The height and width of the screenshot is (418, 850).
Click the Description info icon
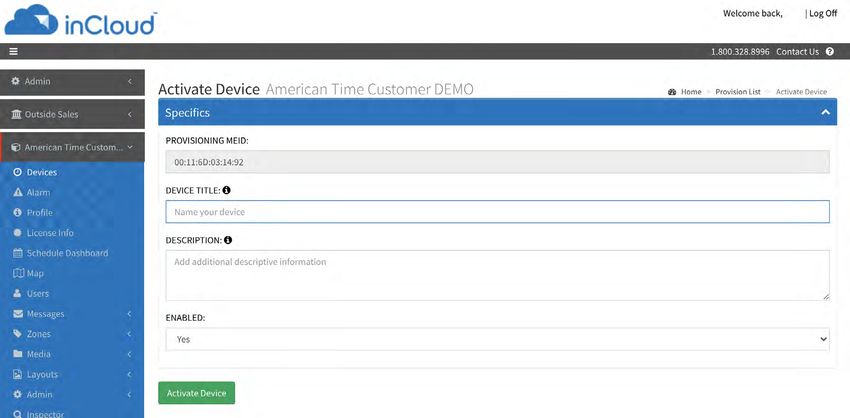(x=228, y=240)
